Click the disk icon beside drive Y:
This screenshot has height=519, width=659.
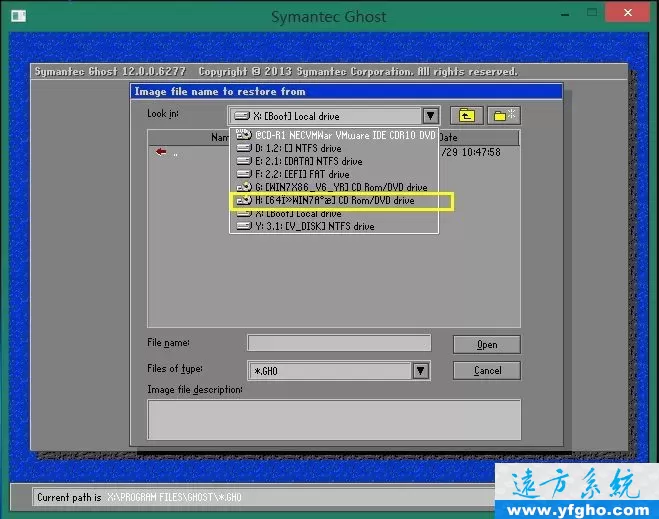point(242,227)
